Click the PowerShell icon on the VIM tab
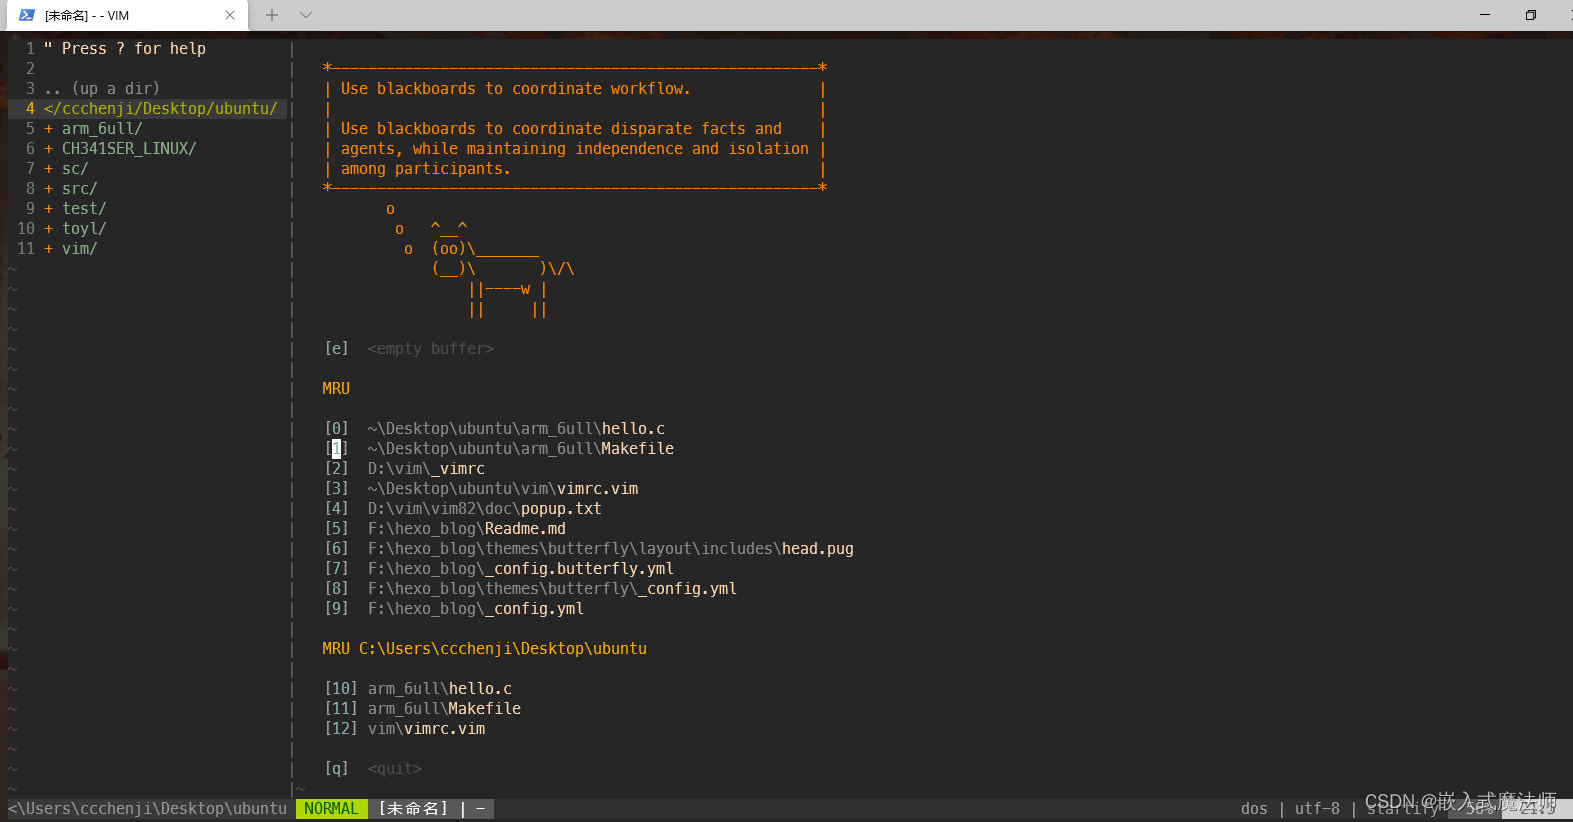 (27, 15)
